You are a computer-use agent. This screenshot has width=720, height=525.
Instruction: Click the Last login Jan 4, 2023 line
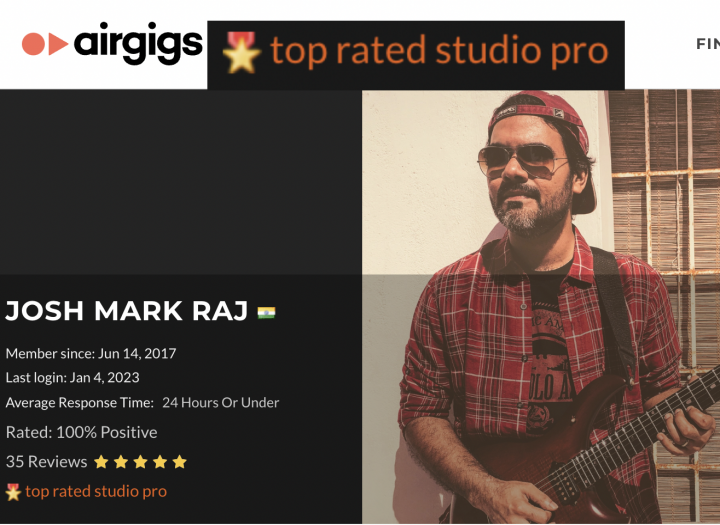click(73, 378)
